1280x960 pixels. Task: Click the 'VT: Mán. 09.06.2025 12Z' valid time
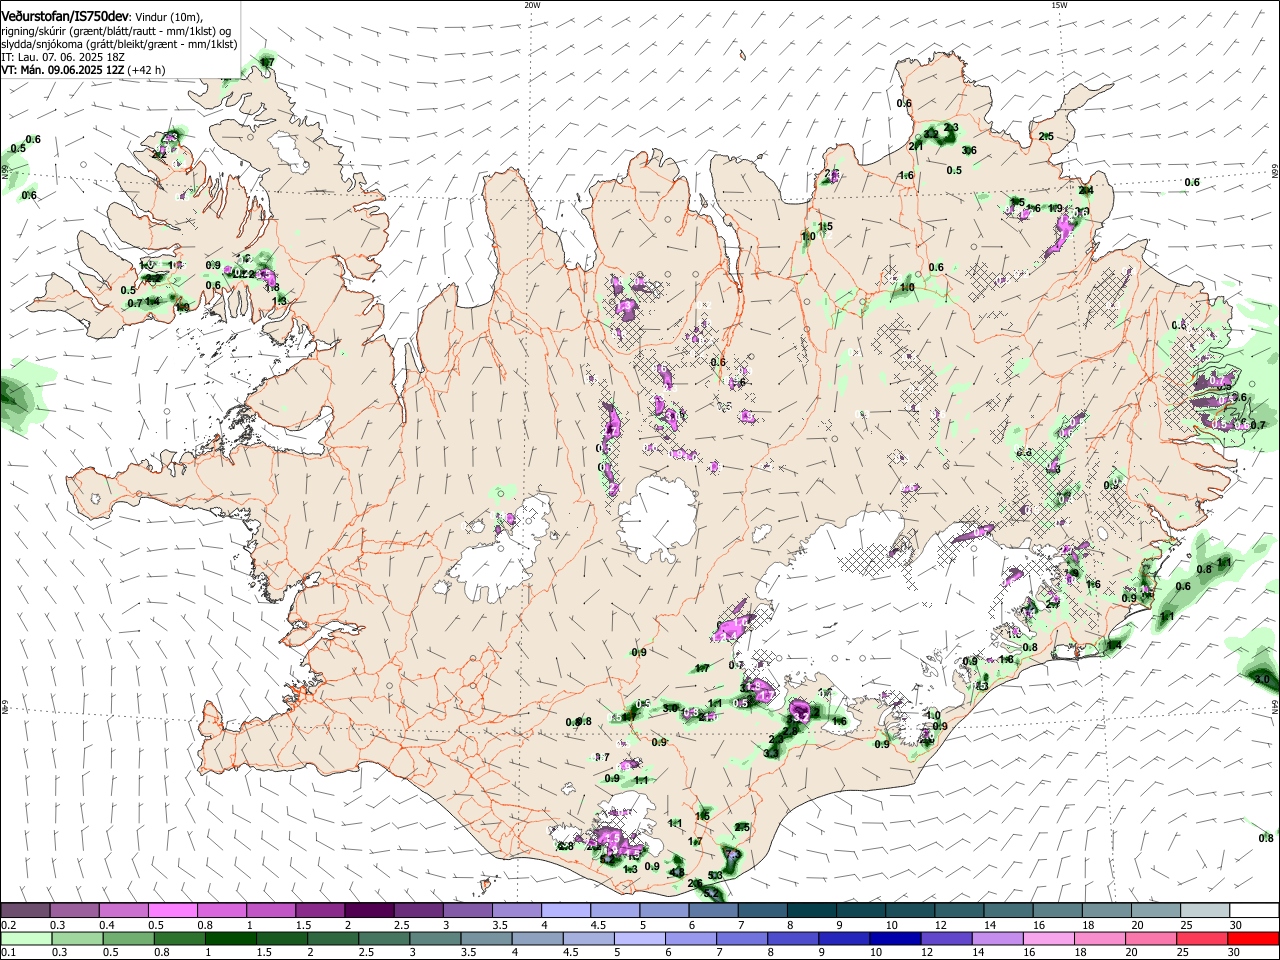(x=62, y=70)
